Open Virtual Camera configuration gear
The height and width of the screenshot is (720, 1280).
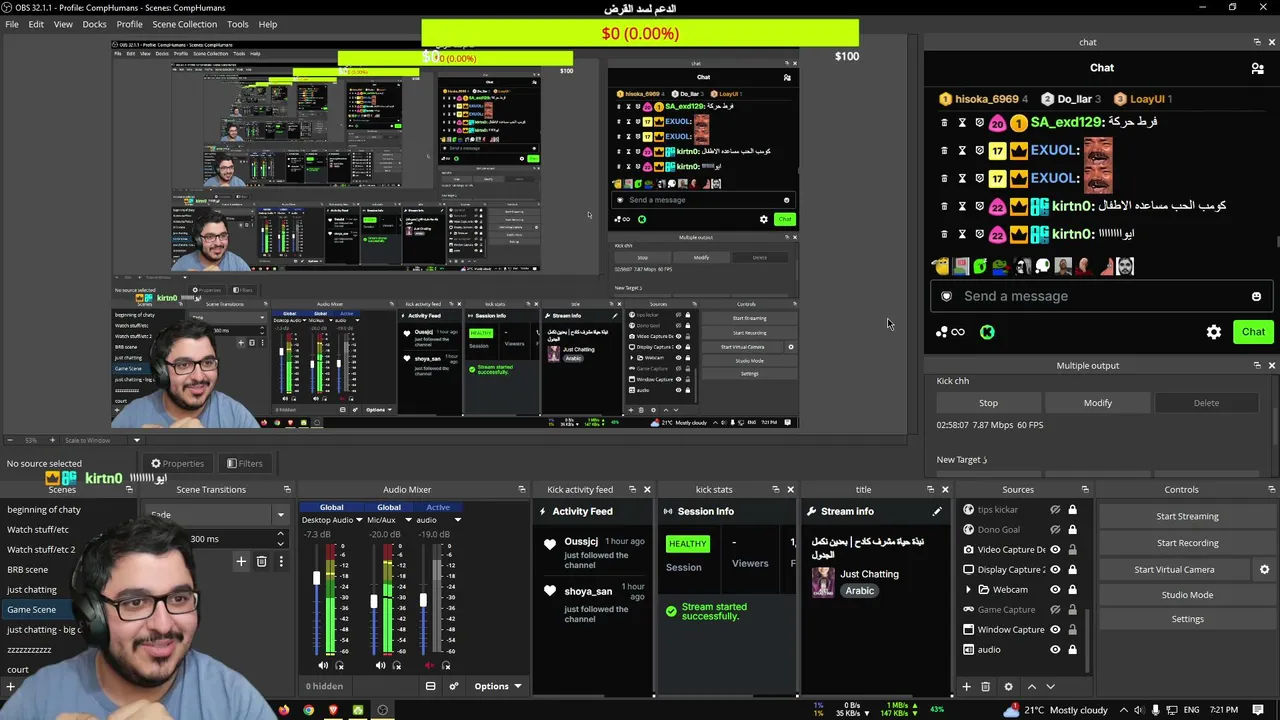click(x=1264, y=569)
